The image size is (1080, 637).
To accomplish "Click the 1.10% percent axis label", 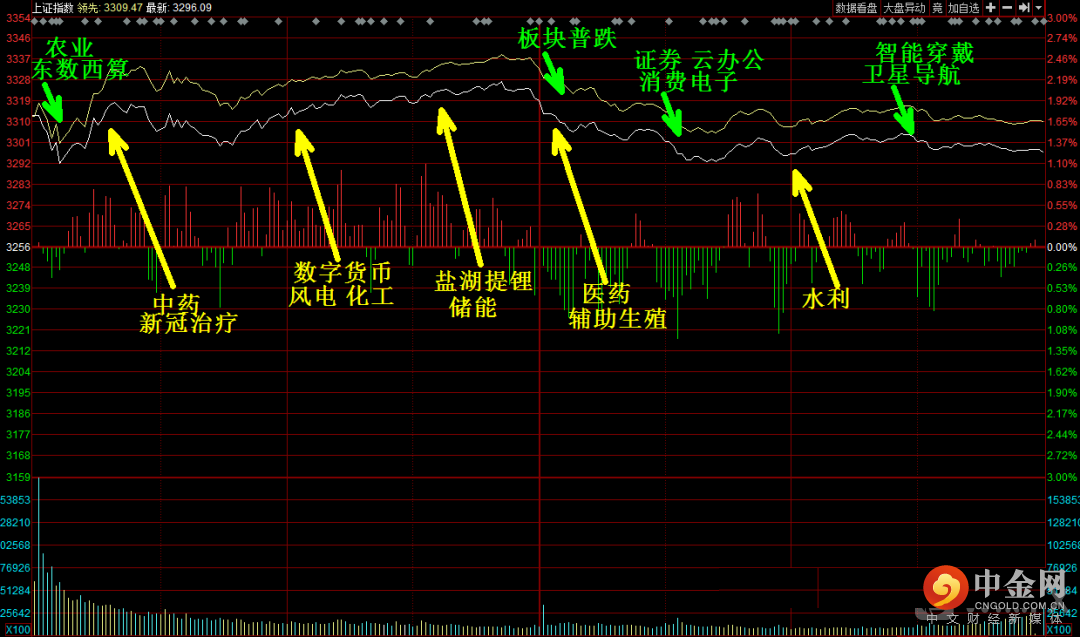I will [1061, 164].
